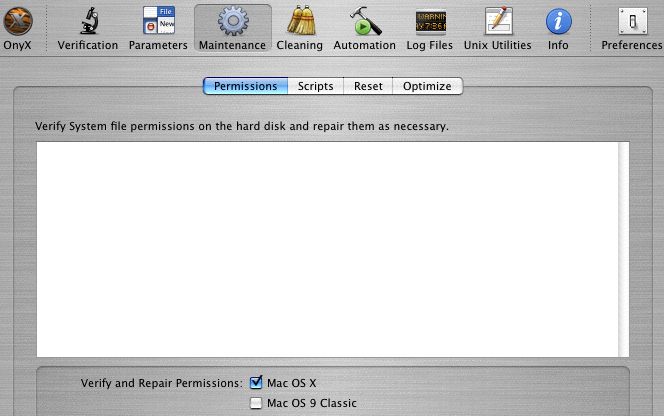Viewport: 664px width, 416px height.
Task: Click inside the permissions output text area
Action: tap(327, 249)
